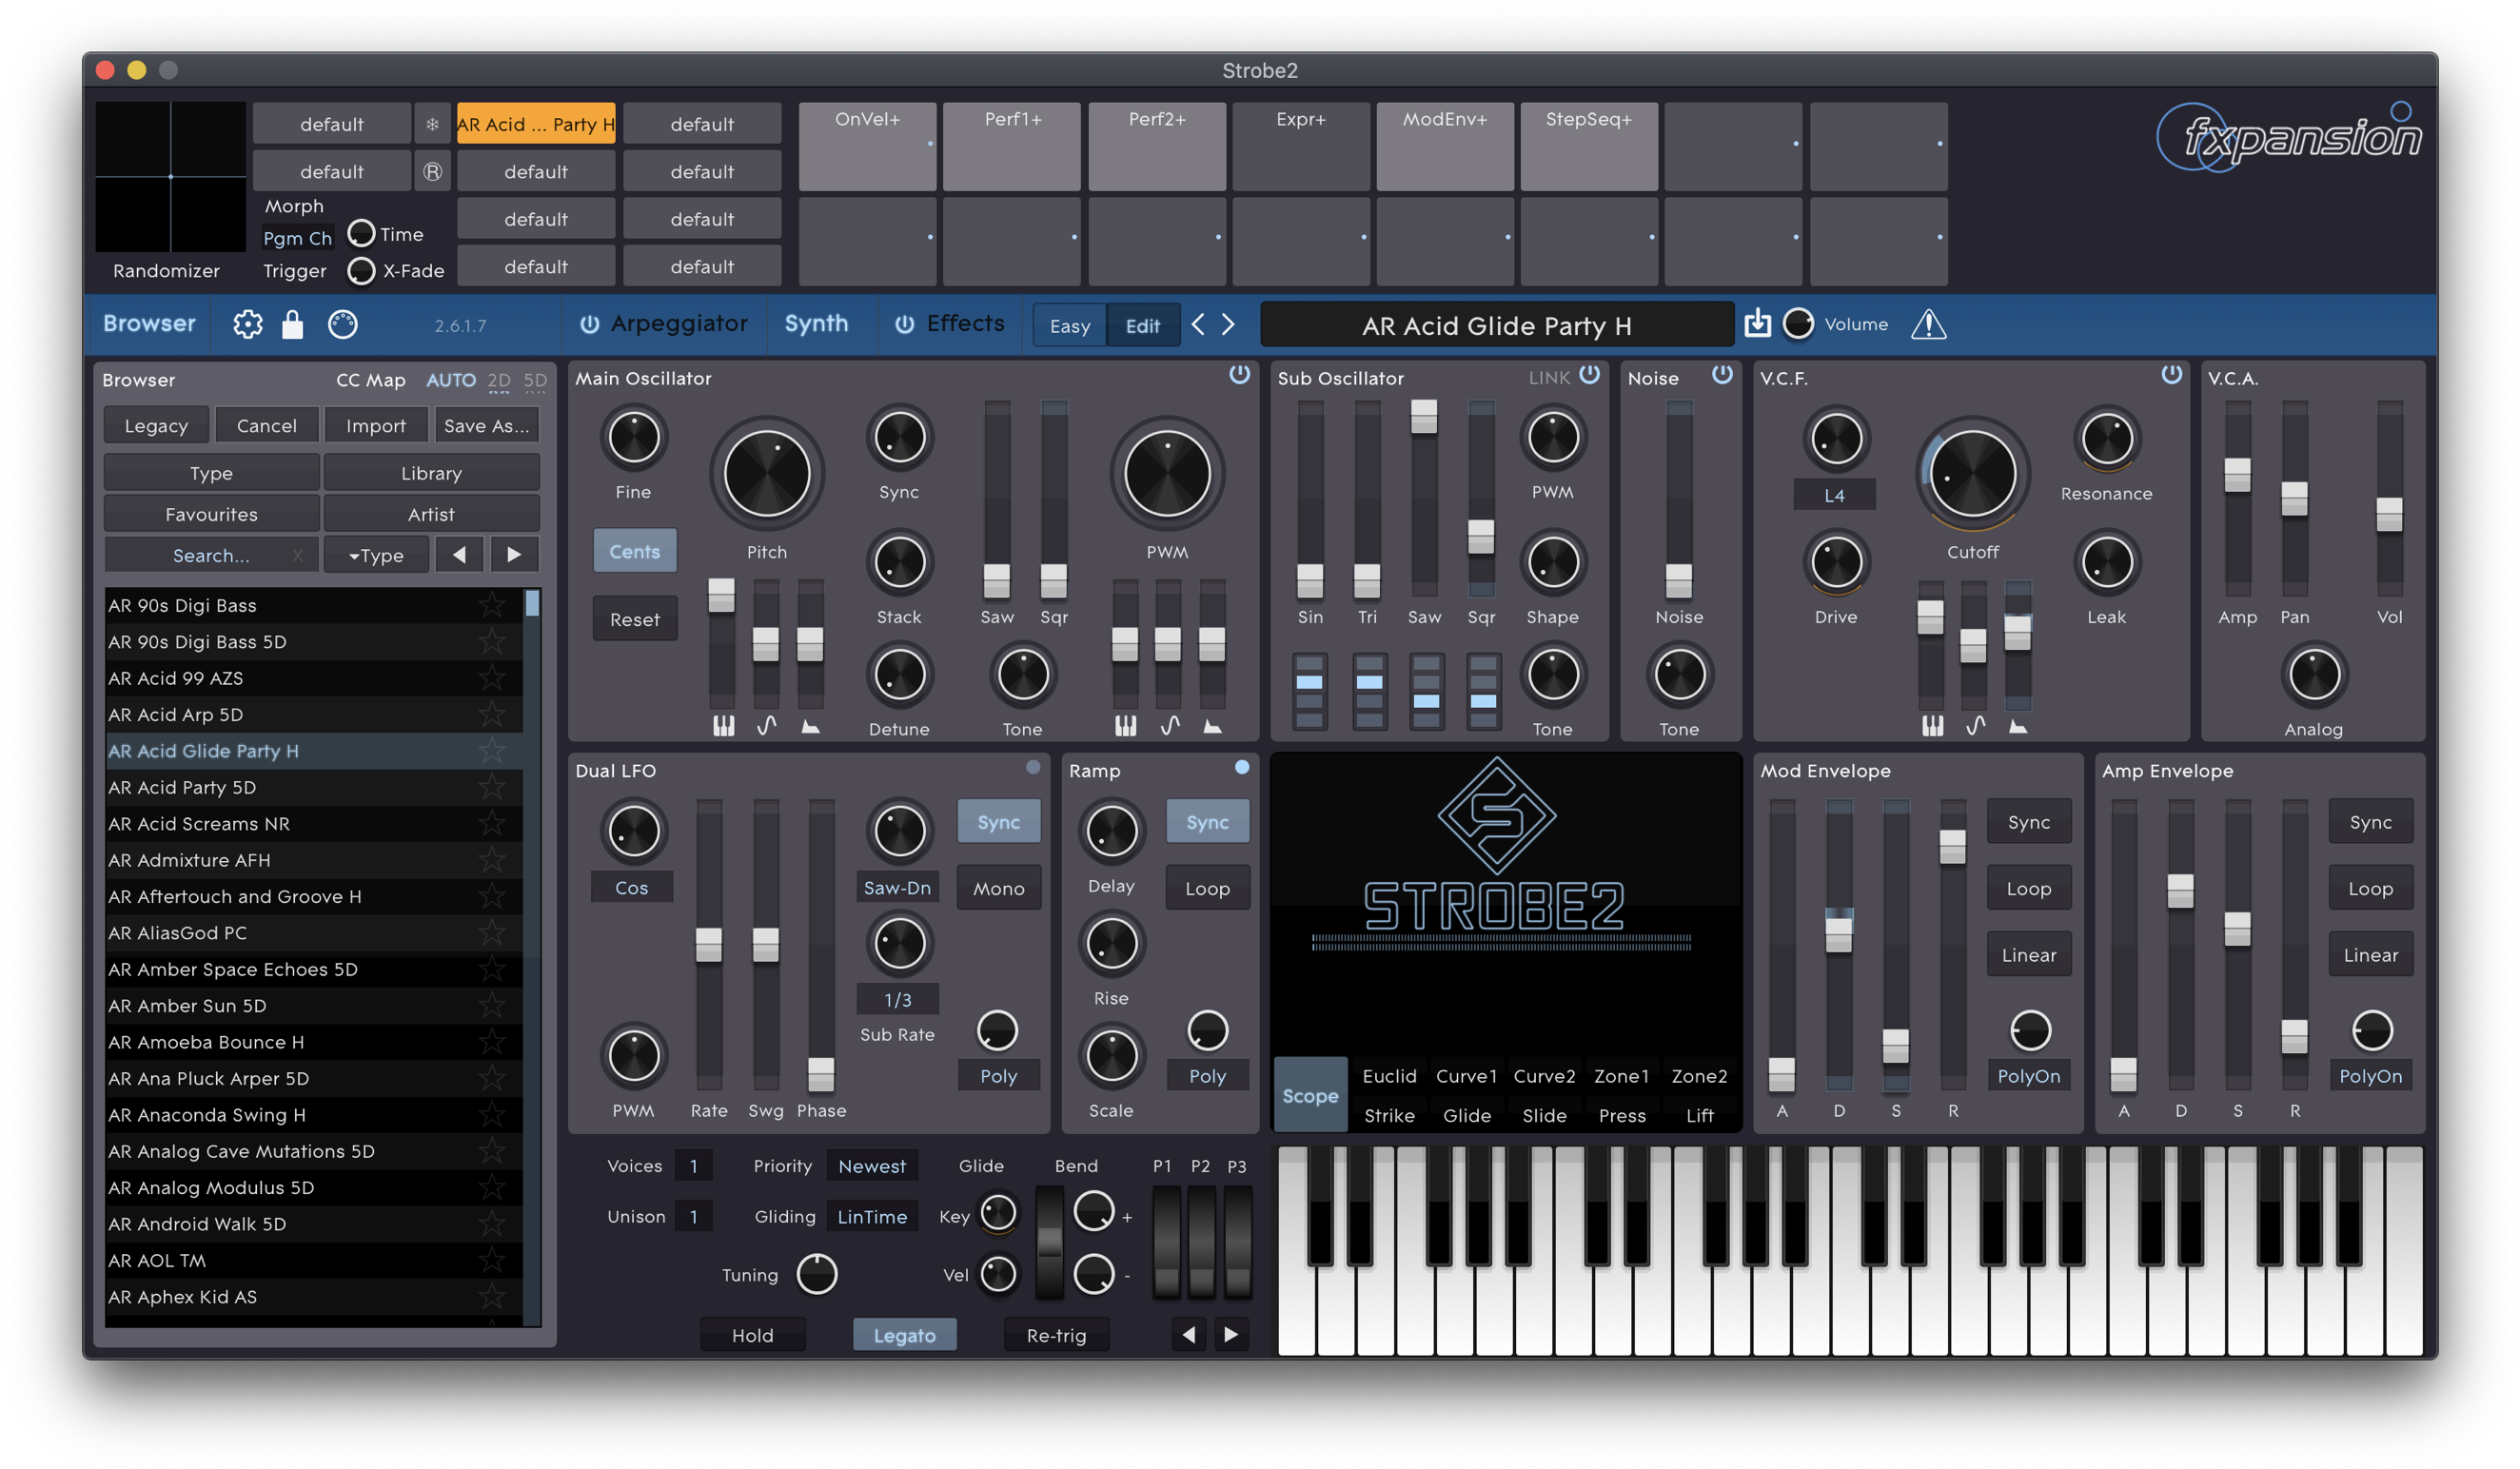Open settings gear in blue toolbar

click(x=247, y=324)
